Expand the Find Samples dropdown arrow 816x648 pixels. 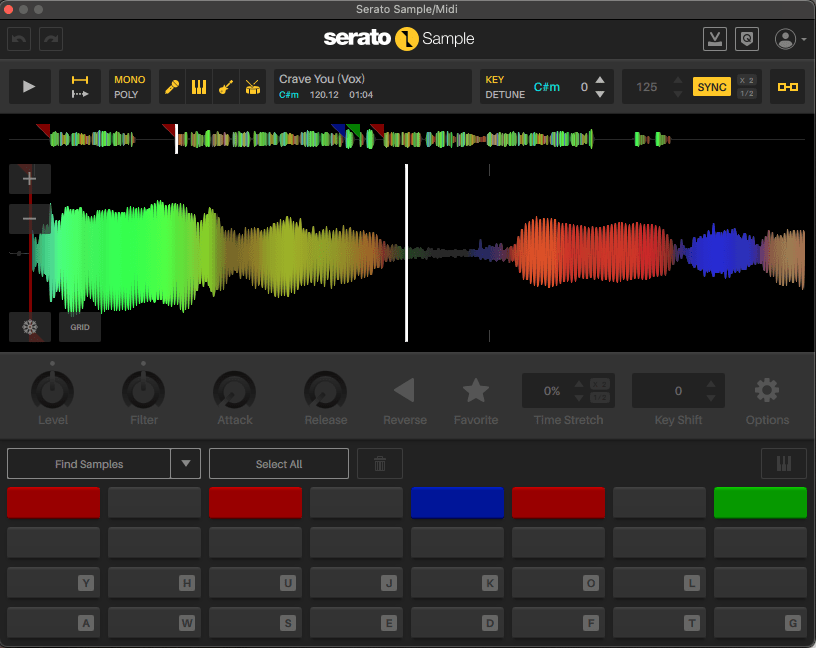pyautogui.click(x=185, y=464)
